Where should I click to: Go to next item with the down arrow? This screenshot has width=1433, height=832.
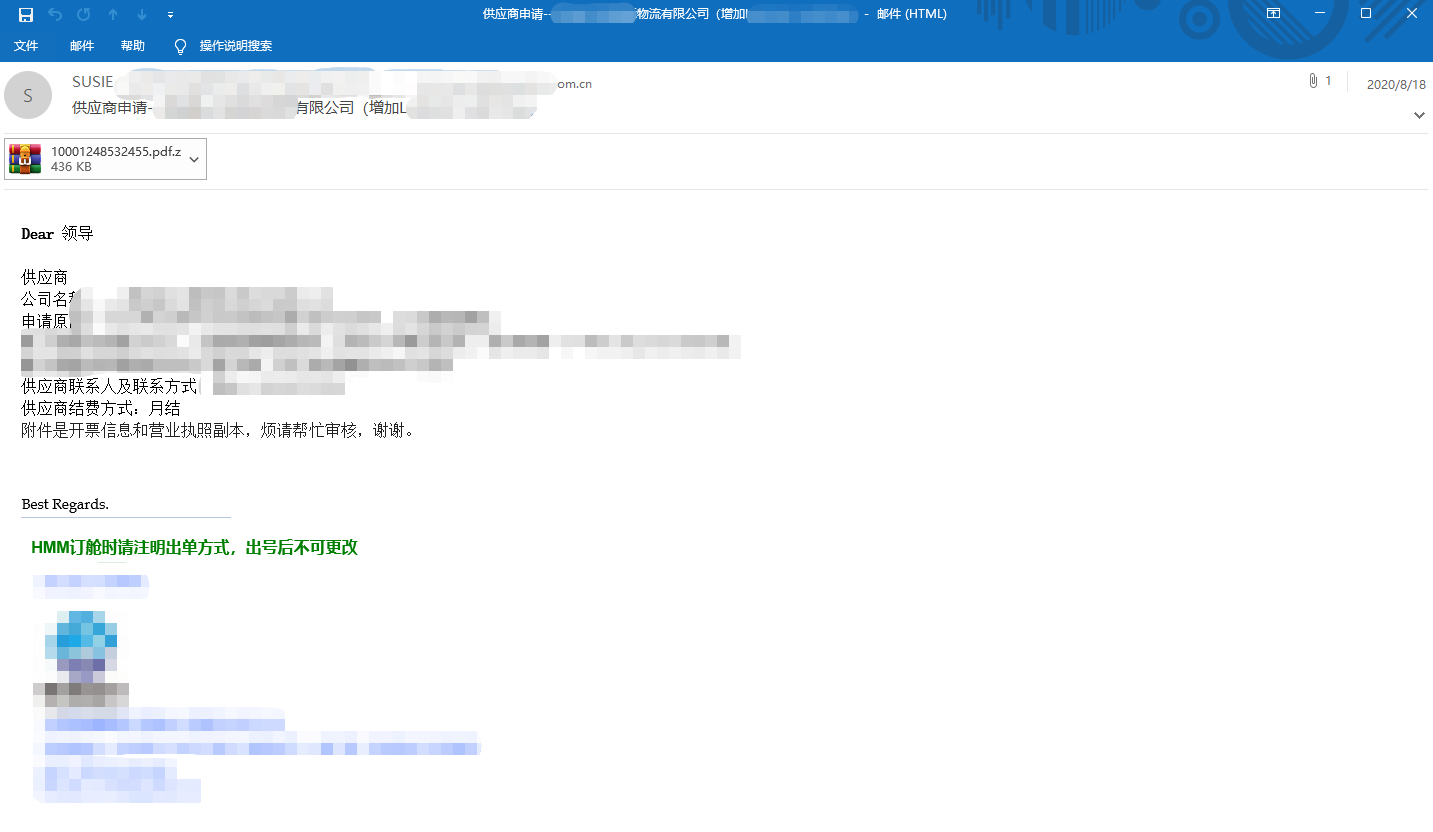click(x=142, y=14)
